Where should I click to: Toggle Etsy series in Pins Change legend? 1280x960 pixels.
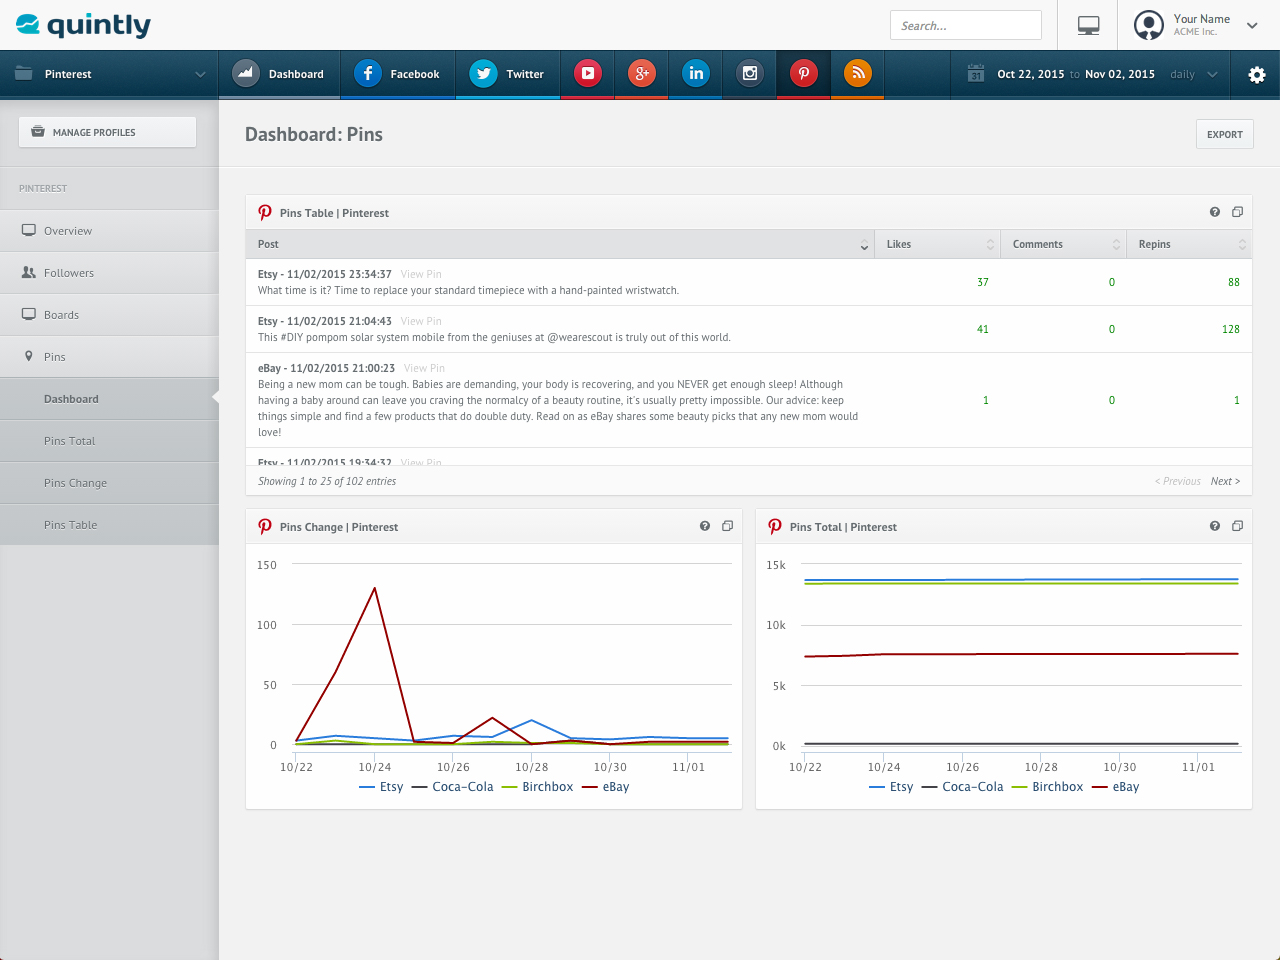pos(381,787)
